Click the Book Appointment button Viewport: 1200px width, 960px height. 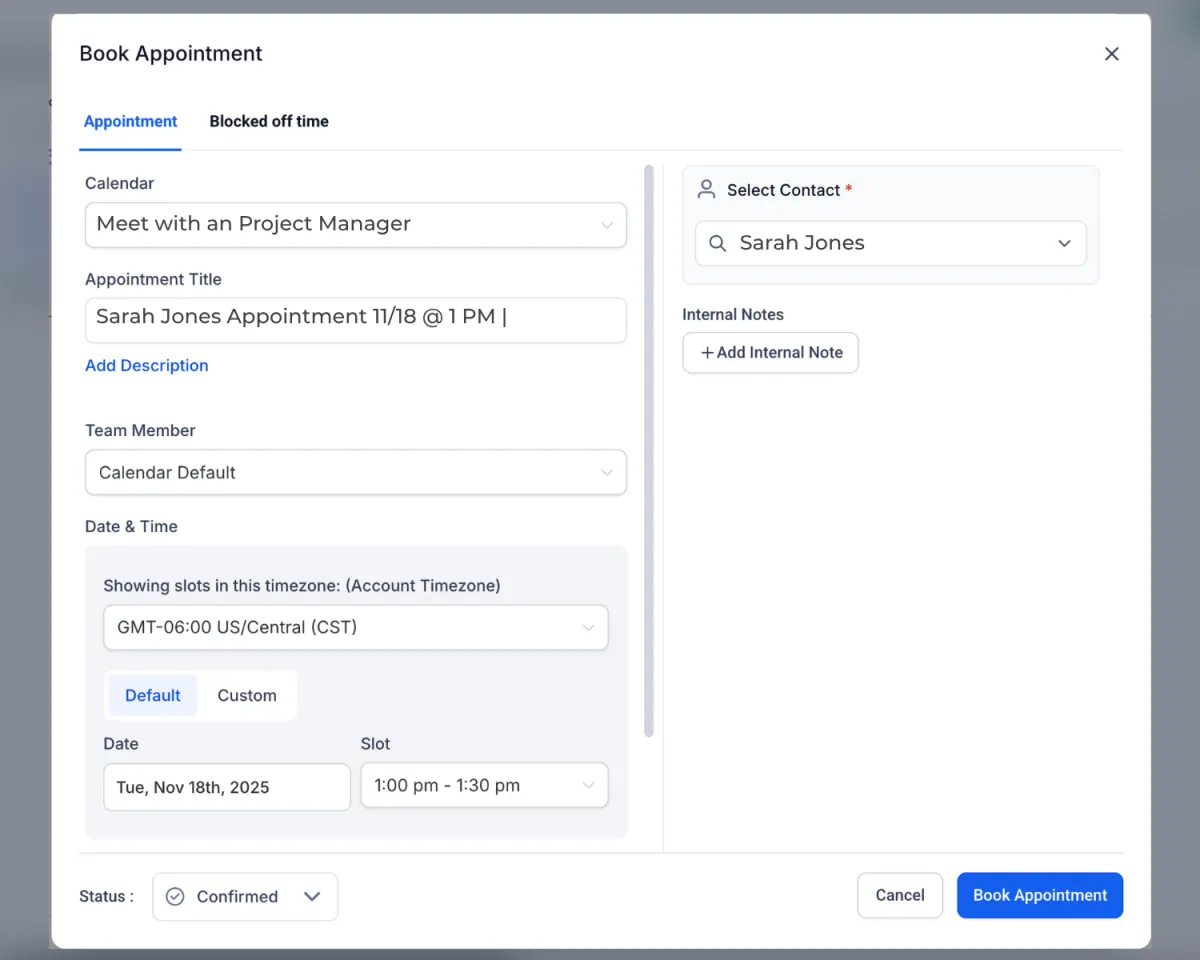pos(1039,895)
